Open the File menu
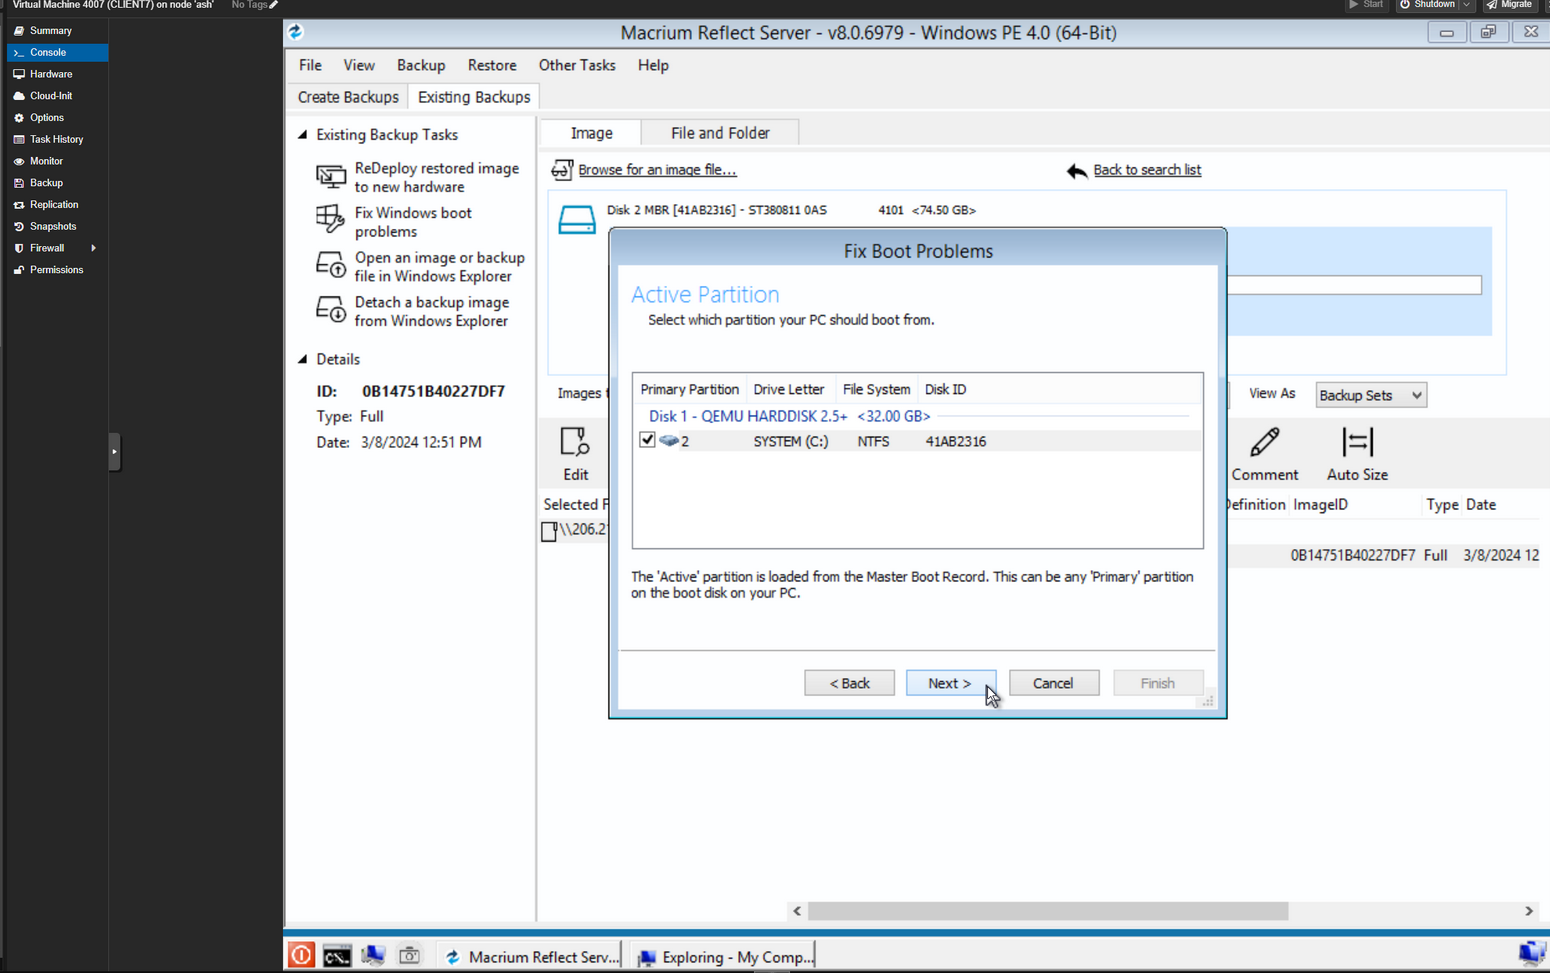1550x973 pixels. coord(310,65)
